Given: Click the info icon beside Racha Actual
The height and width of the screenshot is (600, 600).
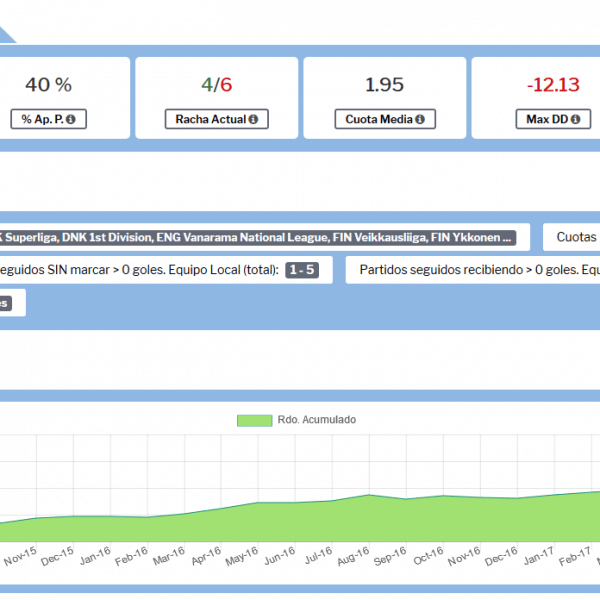Looking at the screenshot, I should pos(253,119).
